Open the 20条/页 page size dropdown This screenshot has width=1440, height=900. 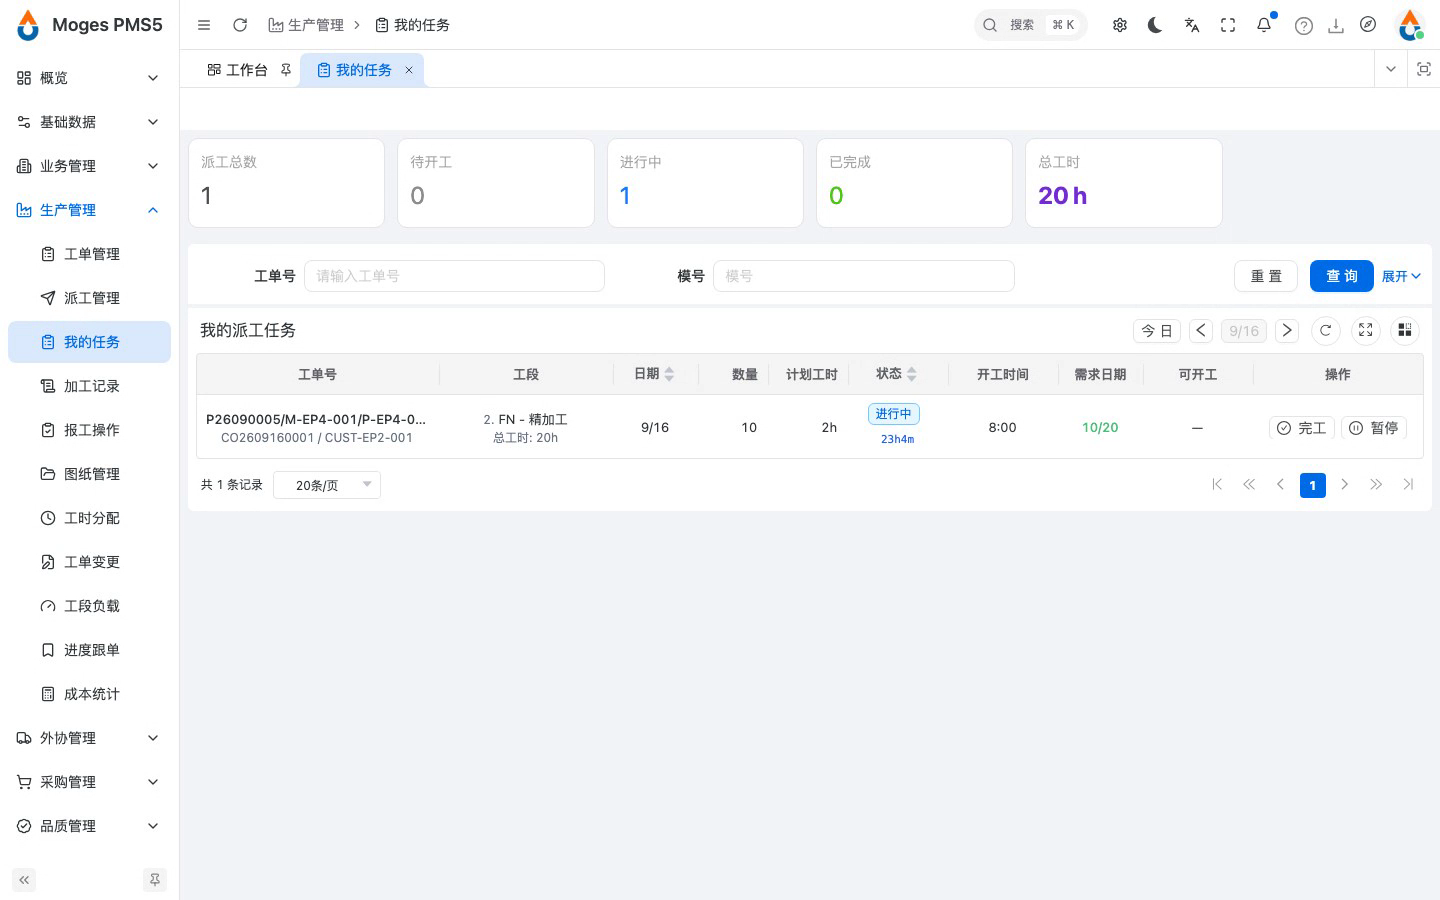pyautogui.click(x=327, y=485)
